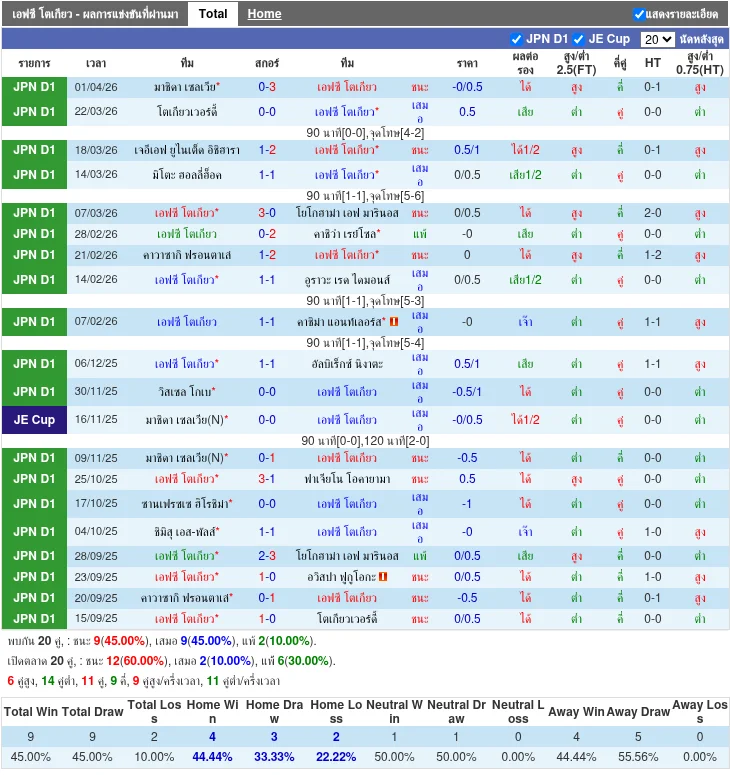The width and height of the screenshot is (730, 775).
Task: Click JPN D1 badge for 15/09/25 match
Action: pos(34,619)
